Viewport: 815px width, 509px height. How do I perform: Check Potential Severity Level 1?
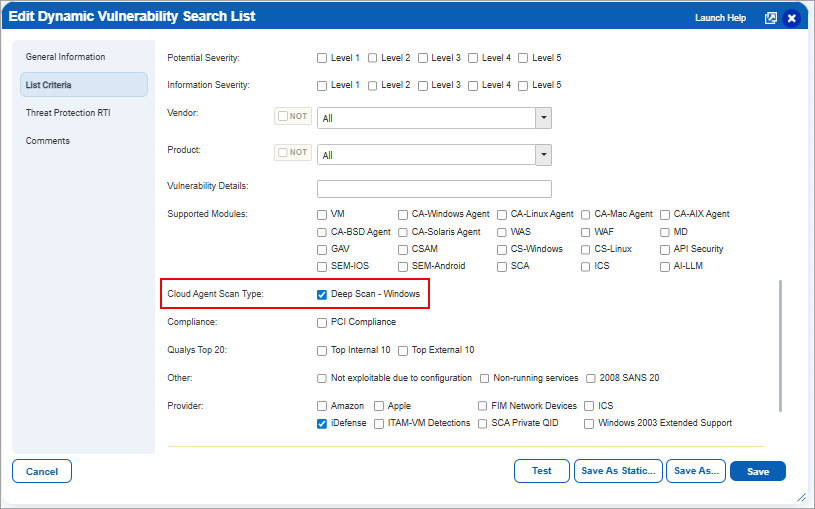click(x=322, y=58)
